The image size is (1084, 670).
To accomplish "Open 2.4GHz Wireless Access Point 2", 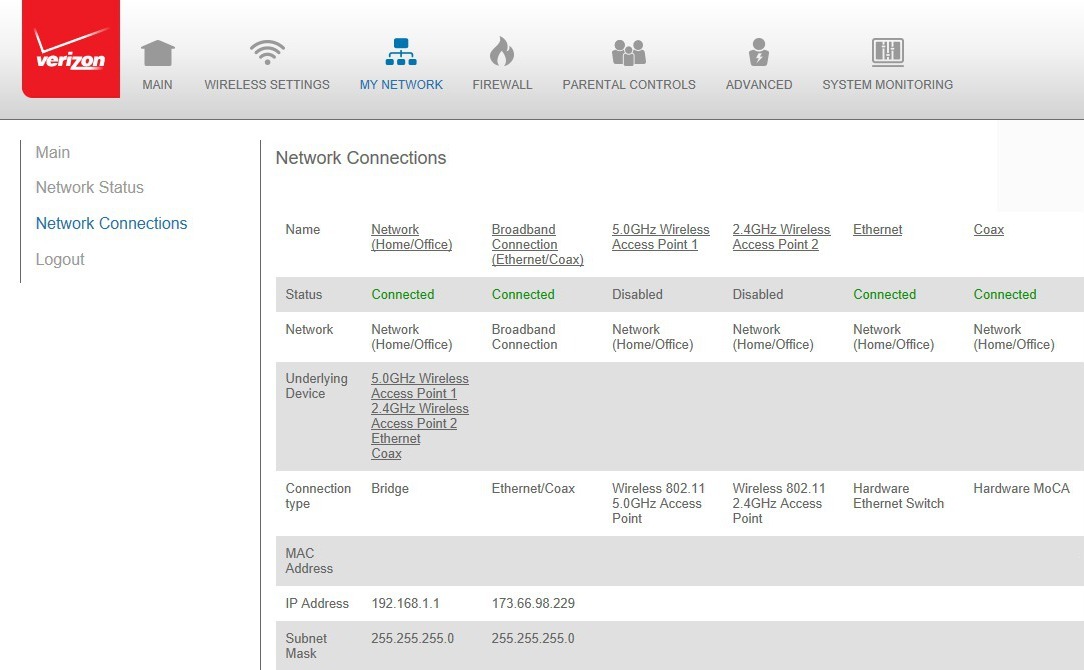I will click(x=780, y=237).
